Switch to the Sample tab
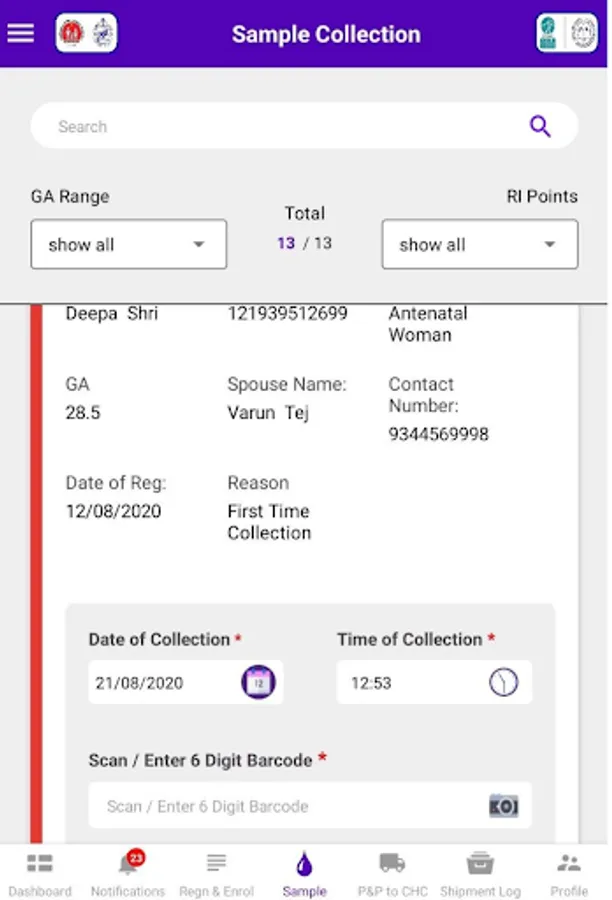 [x=305, y=872]
